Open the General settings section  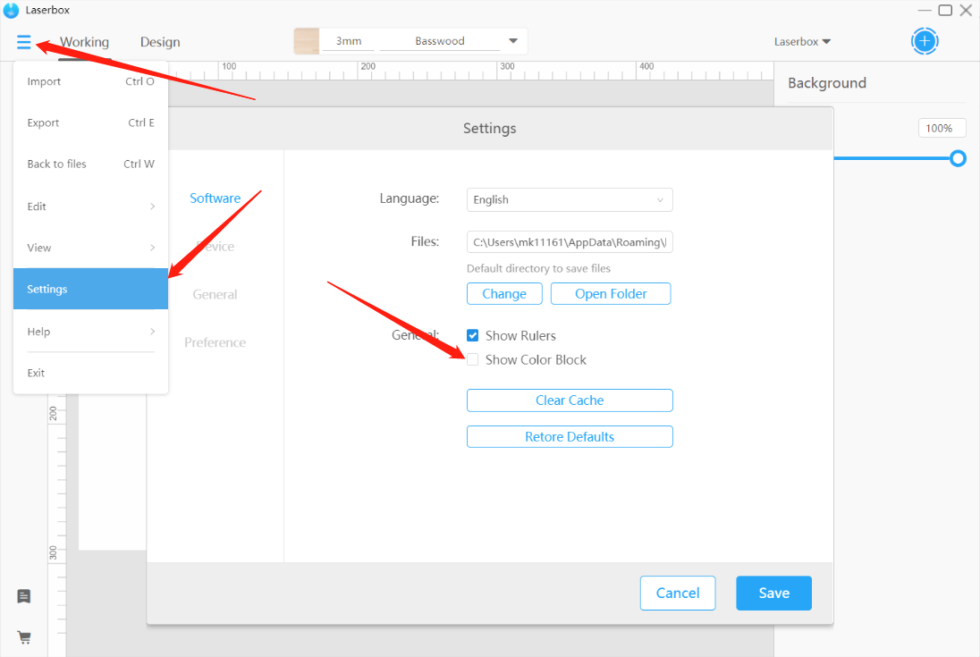pos(215,294)
